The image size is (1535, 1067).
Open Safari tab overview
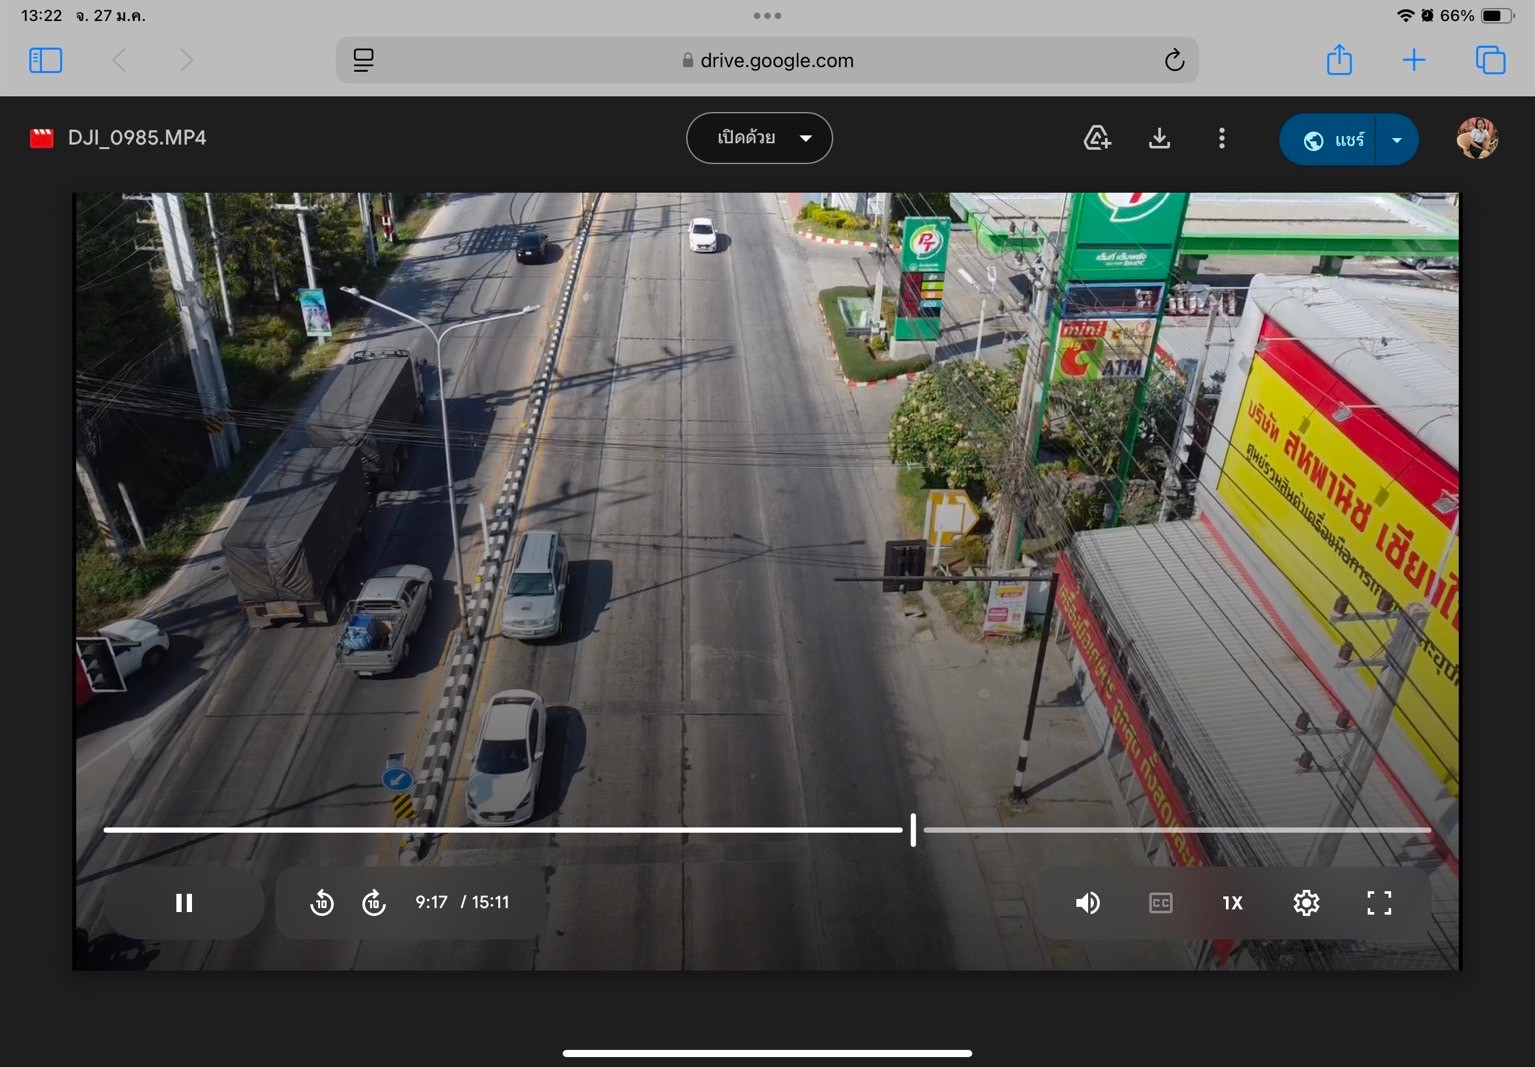(1490, 60)
